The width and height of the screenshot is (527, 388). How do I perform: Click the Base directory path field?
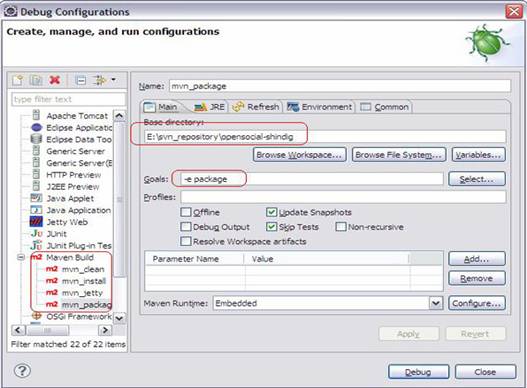(x=325, y=137)
